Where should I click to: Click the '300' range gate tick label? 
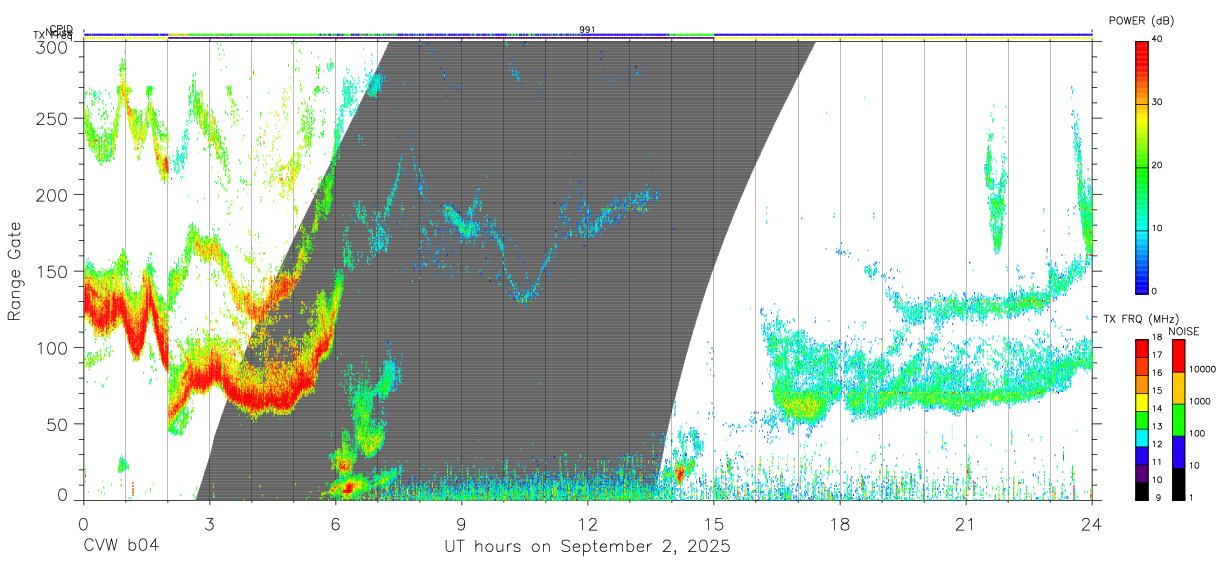point(53,47)
